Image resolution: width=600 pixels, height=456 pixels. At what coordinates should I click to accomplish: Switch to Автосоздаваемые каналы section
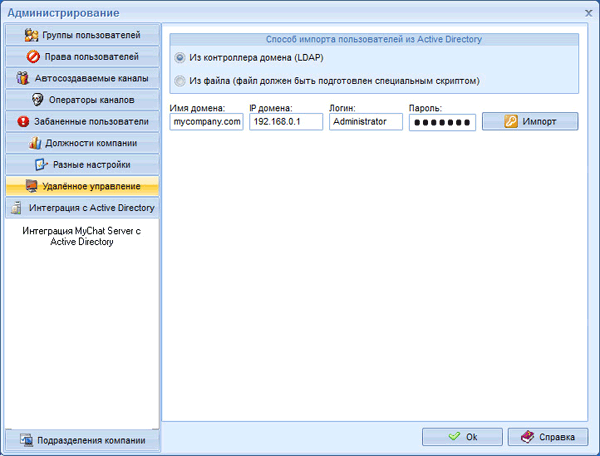(83, 78)
